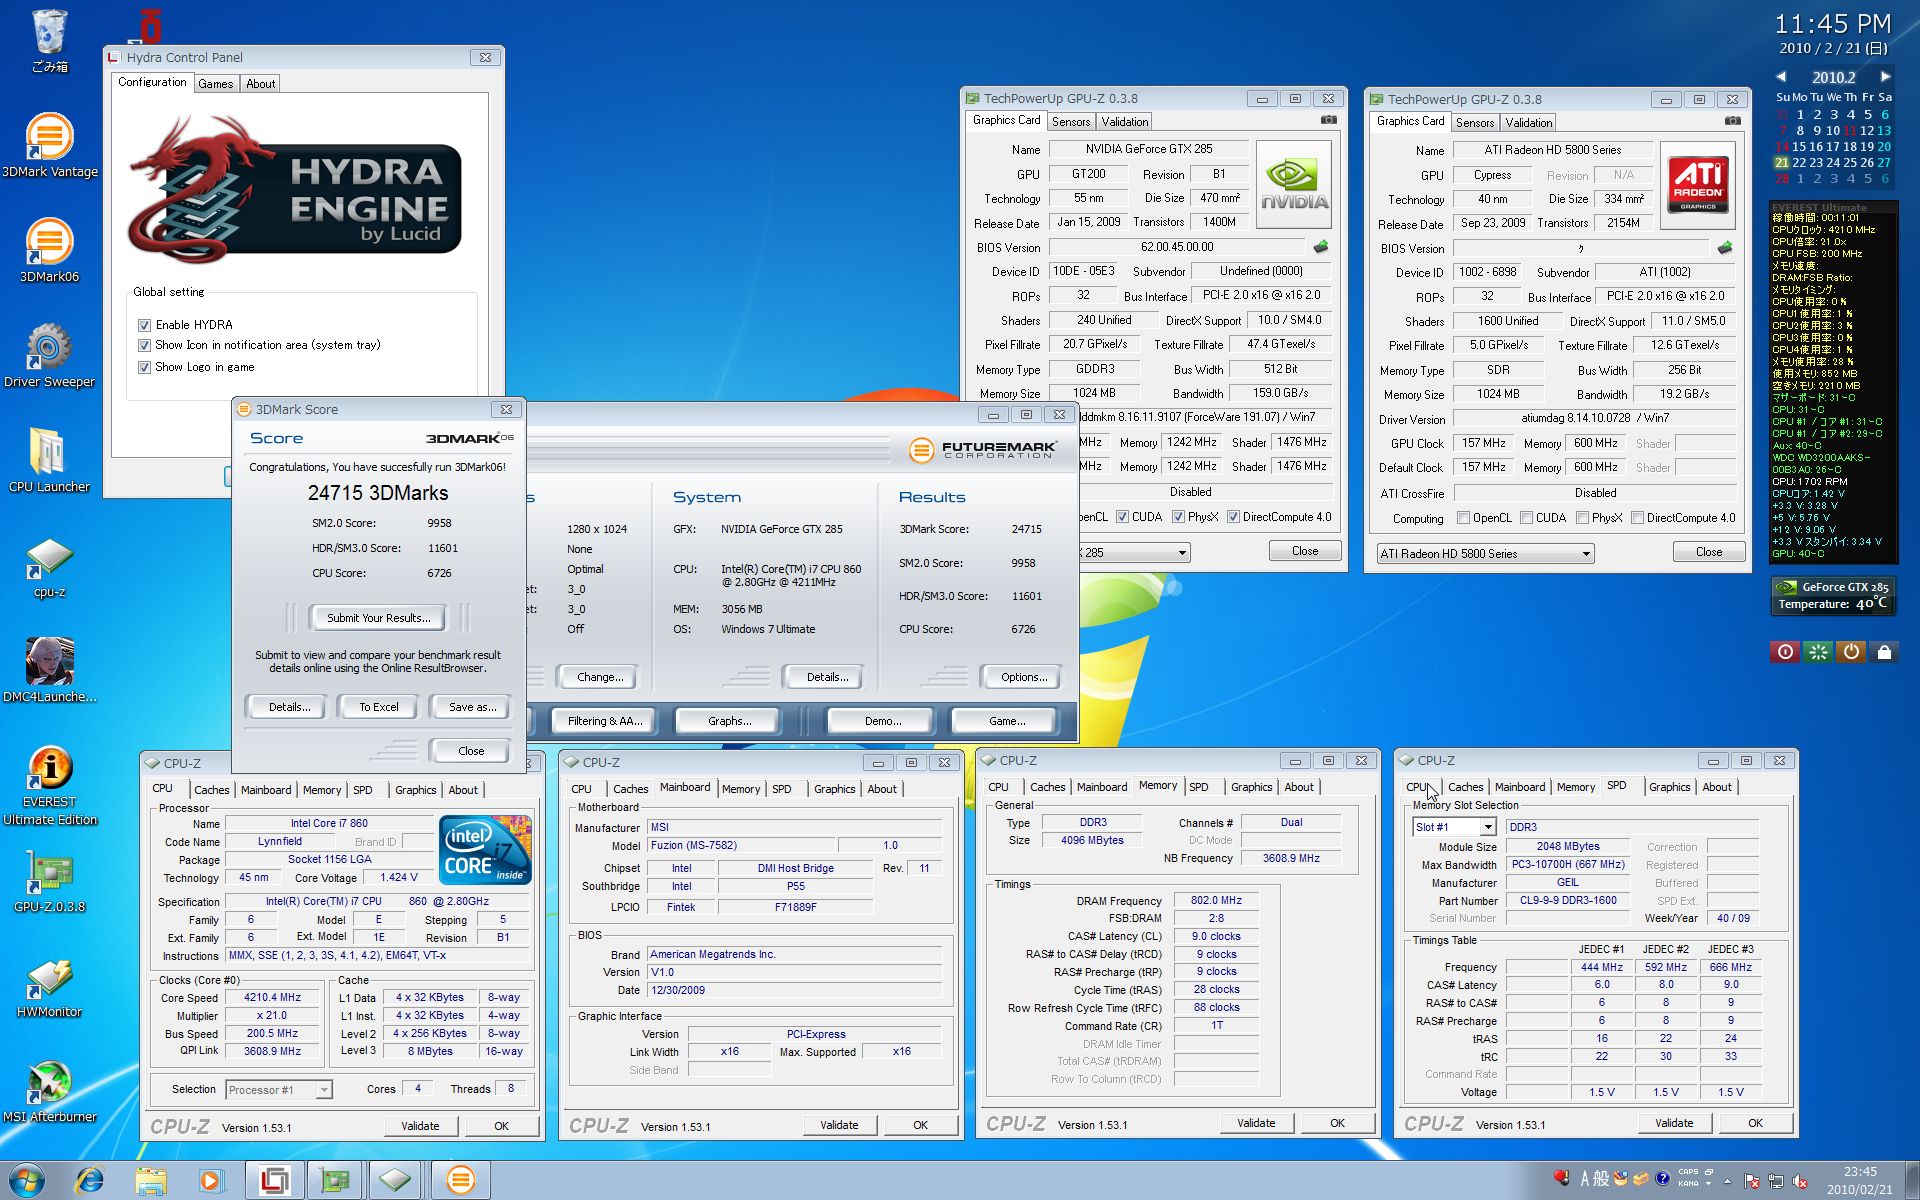Open Validation tab in ATI GPU-Z

point(1528,123)
